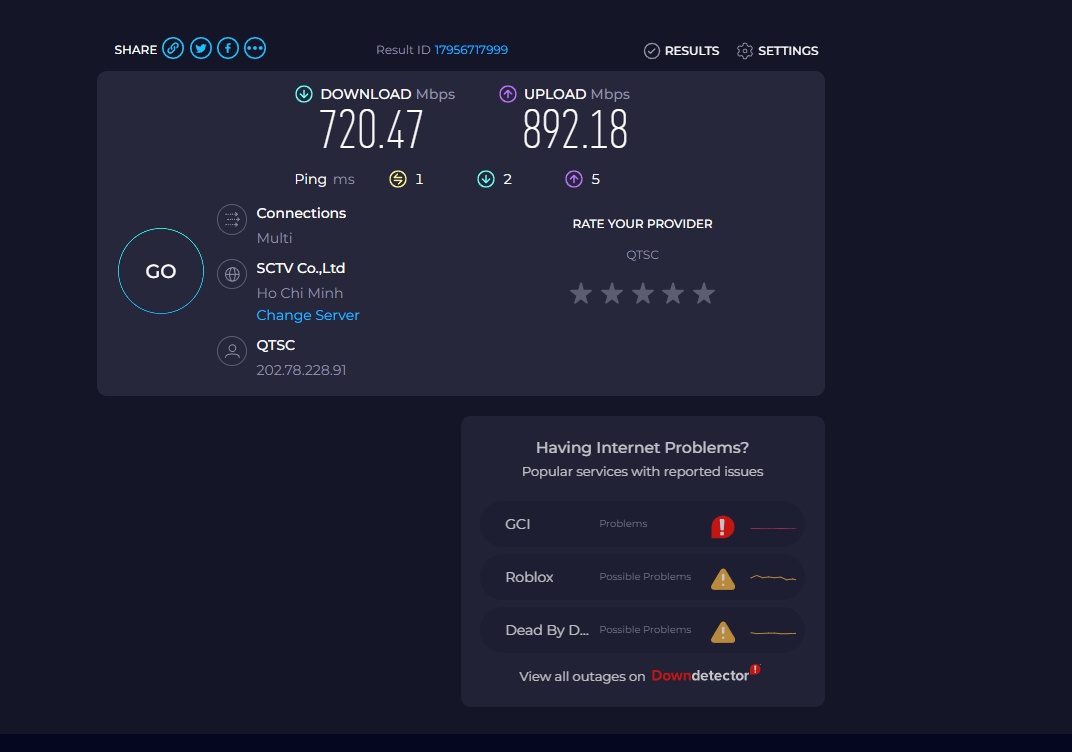Open the GCI outage row
The width and height of the screenshot is (1072, 752).
(x=642, y=524)
